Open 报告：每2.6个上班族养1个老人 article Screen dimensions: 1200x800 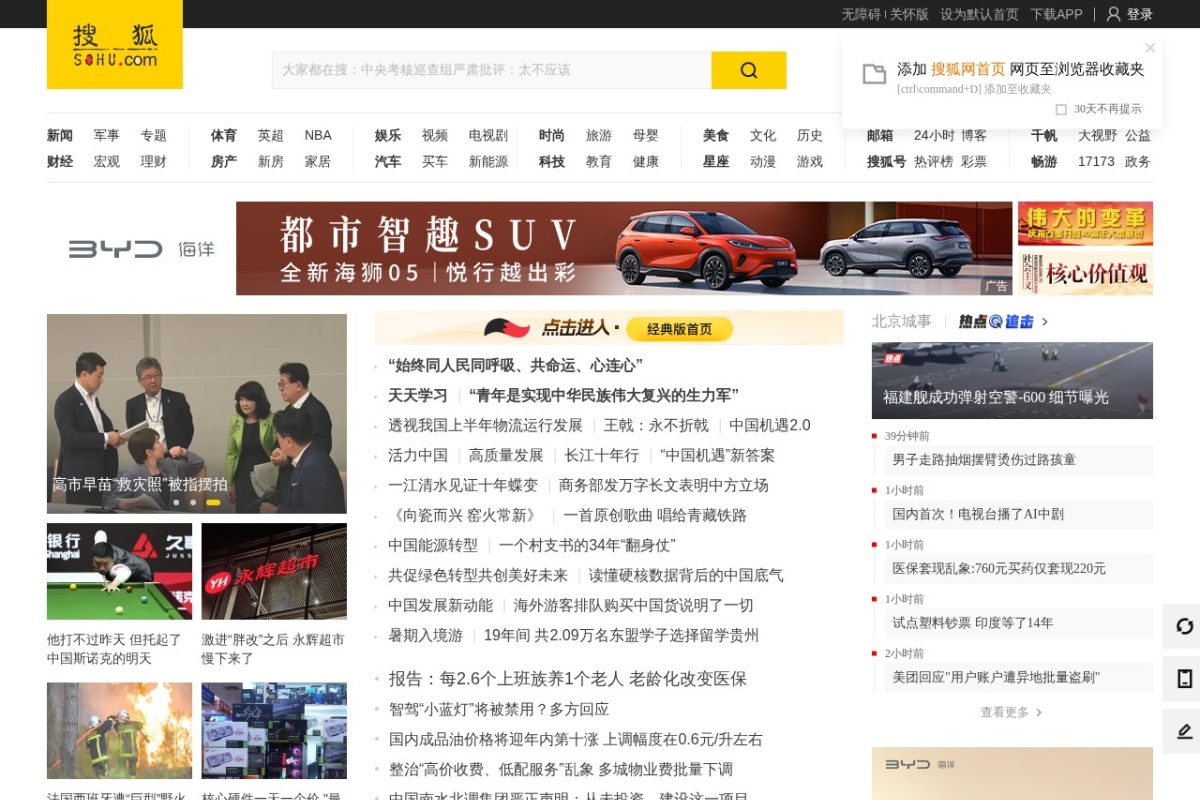click(568, 678)
